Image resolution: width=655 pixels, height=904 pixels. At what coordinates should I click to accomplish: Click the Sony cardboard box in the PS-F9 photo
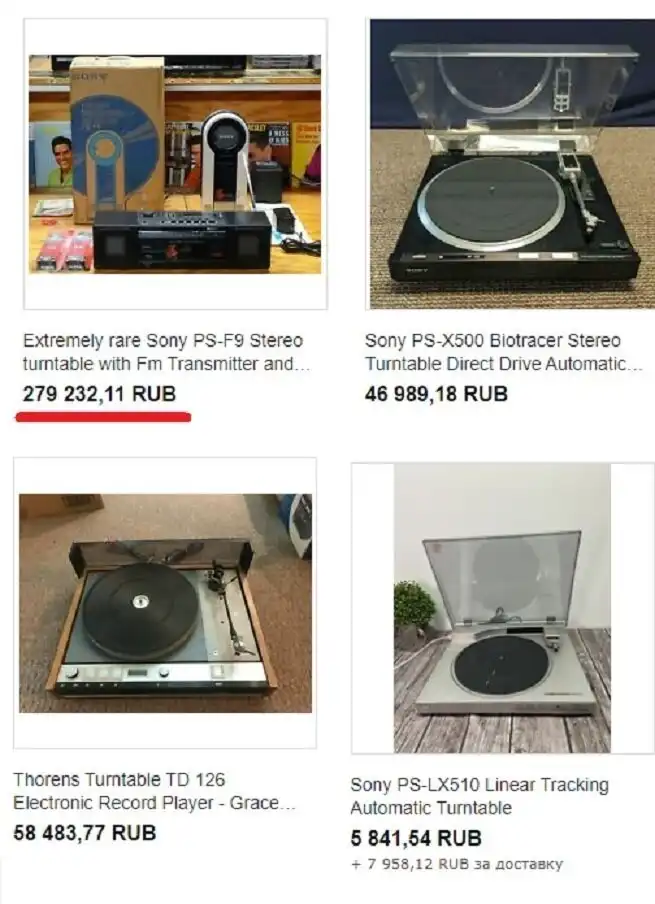coord(117,140)
